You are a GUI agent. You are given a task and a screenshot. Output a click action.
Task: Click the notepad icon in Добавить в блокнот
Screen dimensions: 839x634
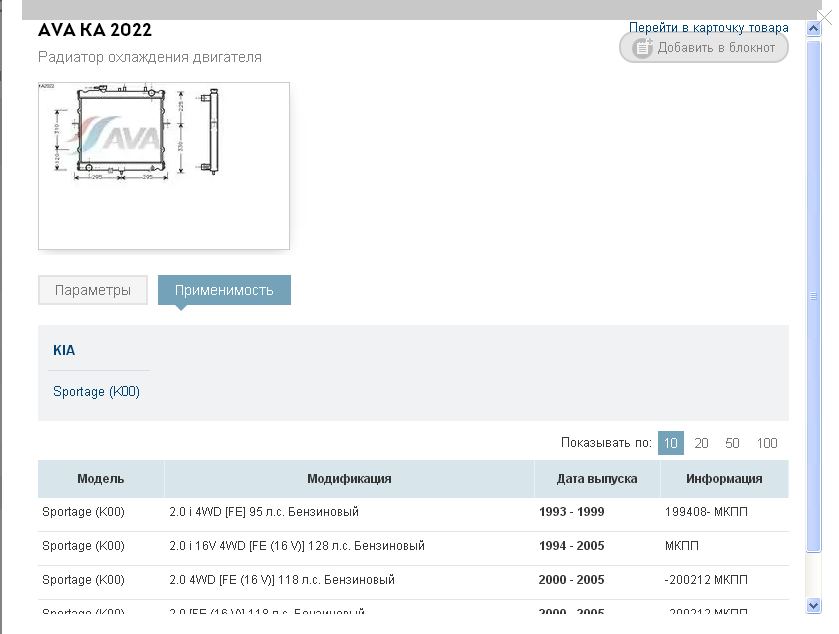click(642, 48)
